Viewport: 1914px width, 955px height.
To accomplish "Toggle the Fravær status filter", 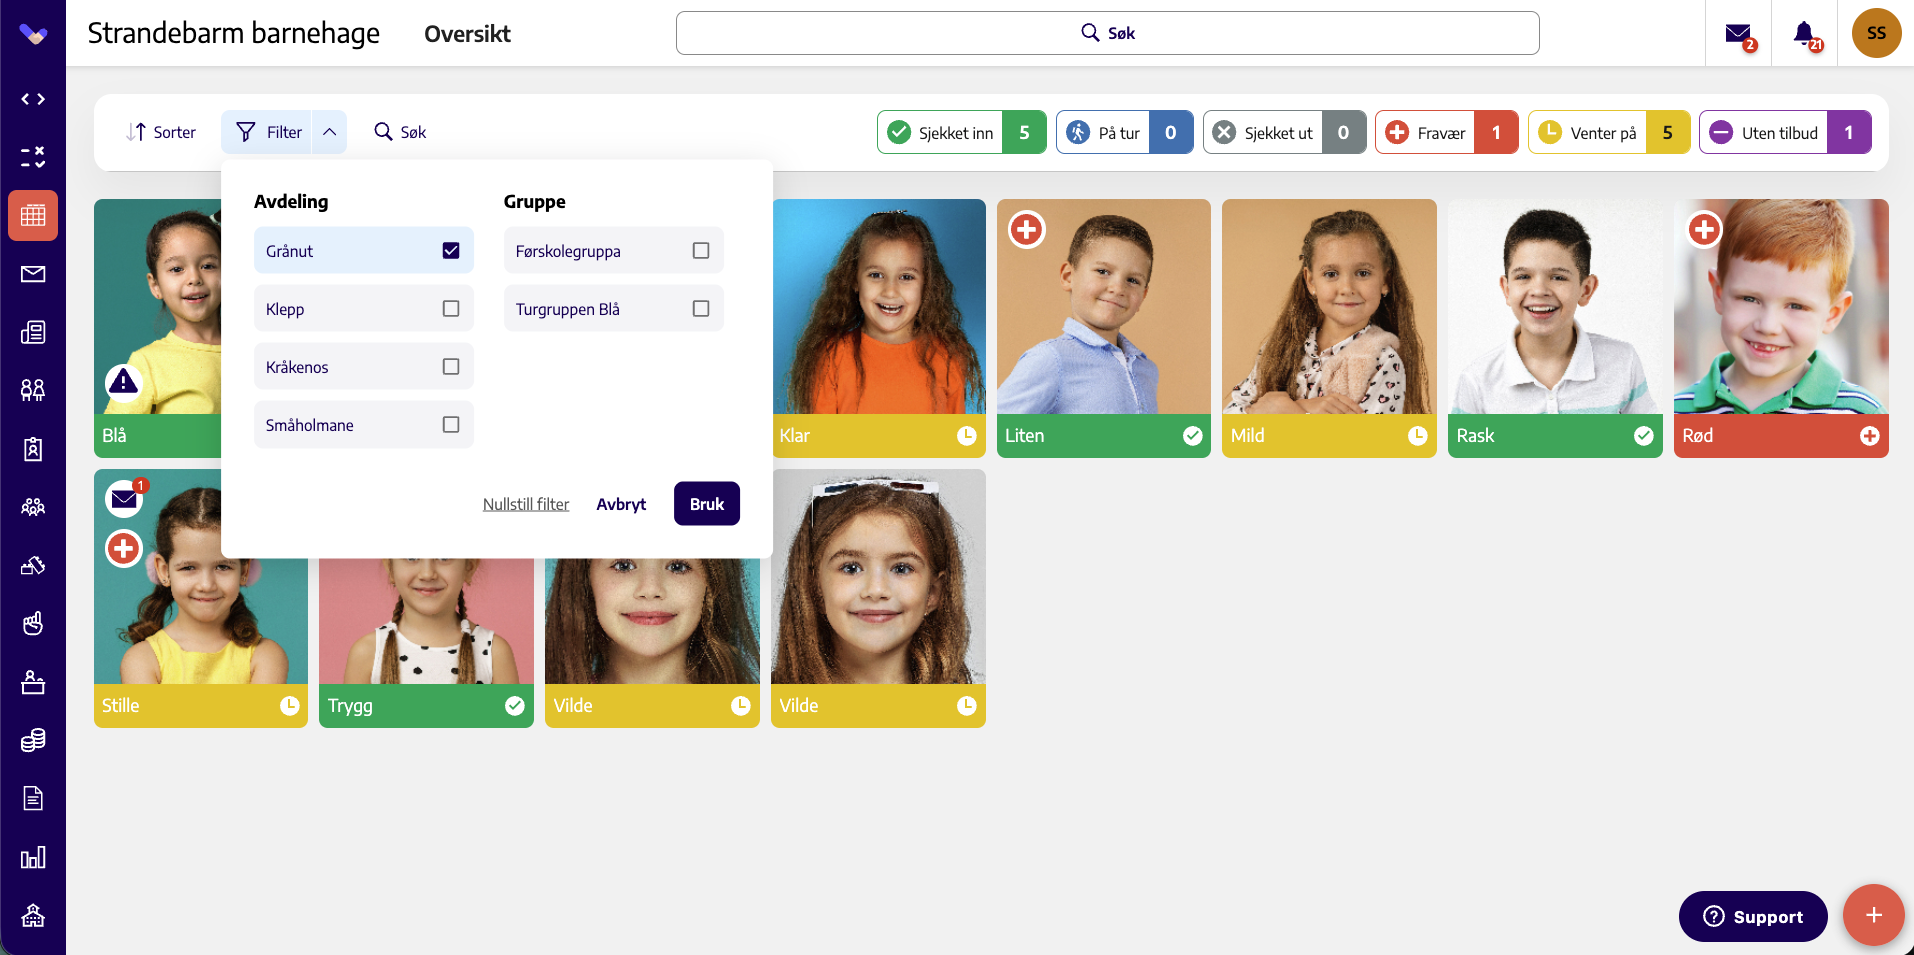I will click(x=1446, y=132).
